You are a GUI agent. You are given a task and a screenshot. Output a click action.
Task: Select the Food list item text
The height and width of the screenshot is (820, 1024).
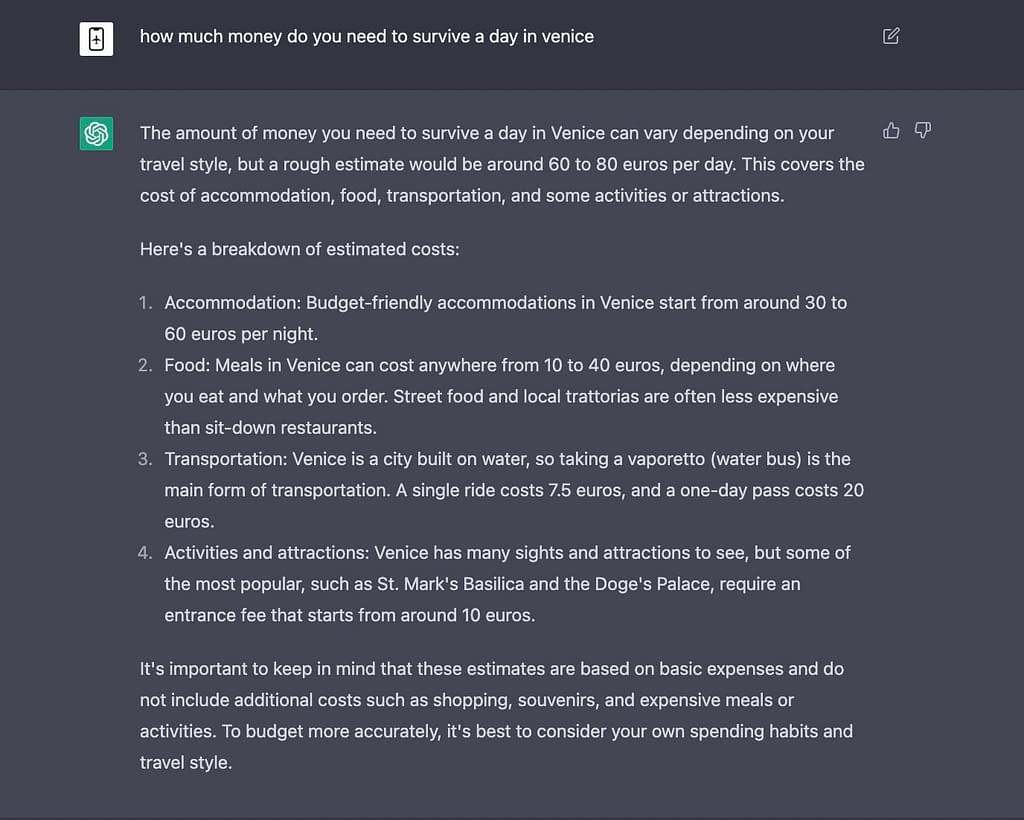[501, 396]
